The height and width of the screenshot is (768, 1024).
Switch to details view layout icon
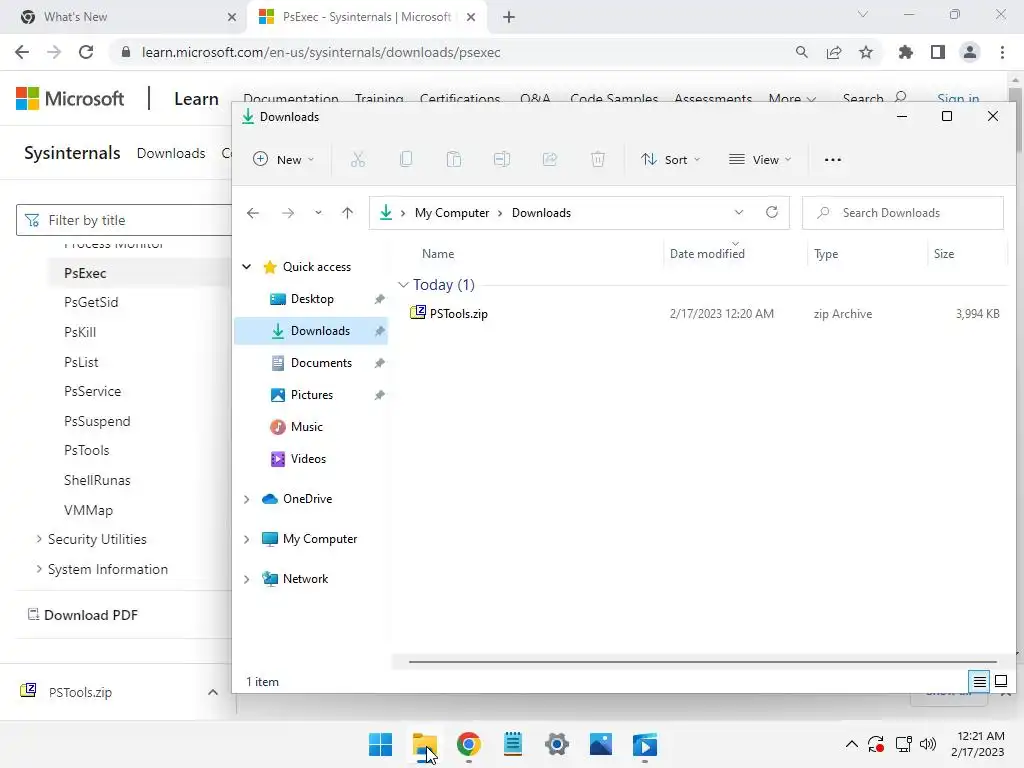point(980,682)
